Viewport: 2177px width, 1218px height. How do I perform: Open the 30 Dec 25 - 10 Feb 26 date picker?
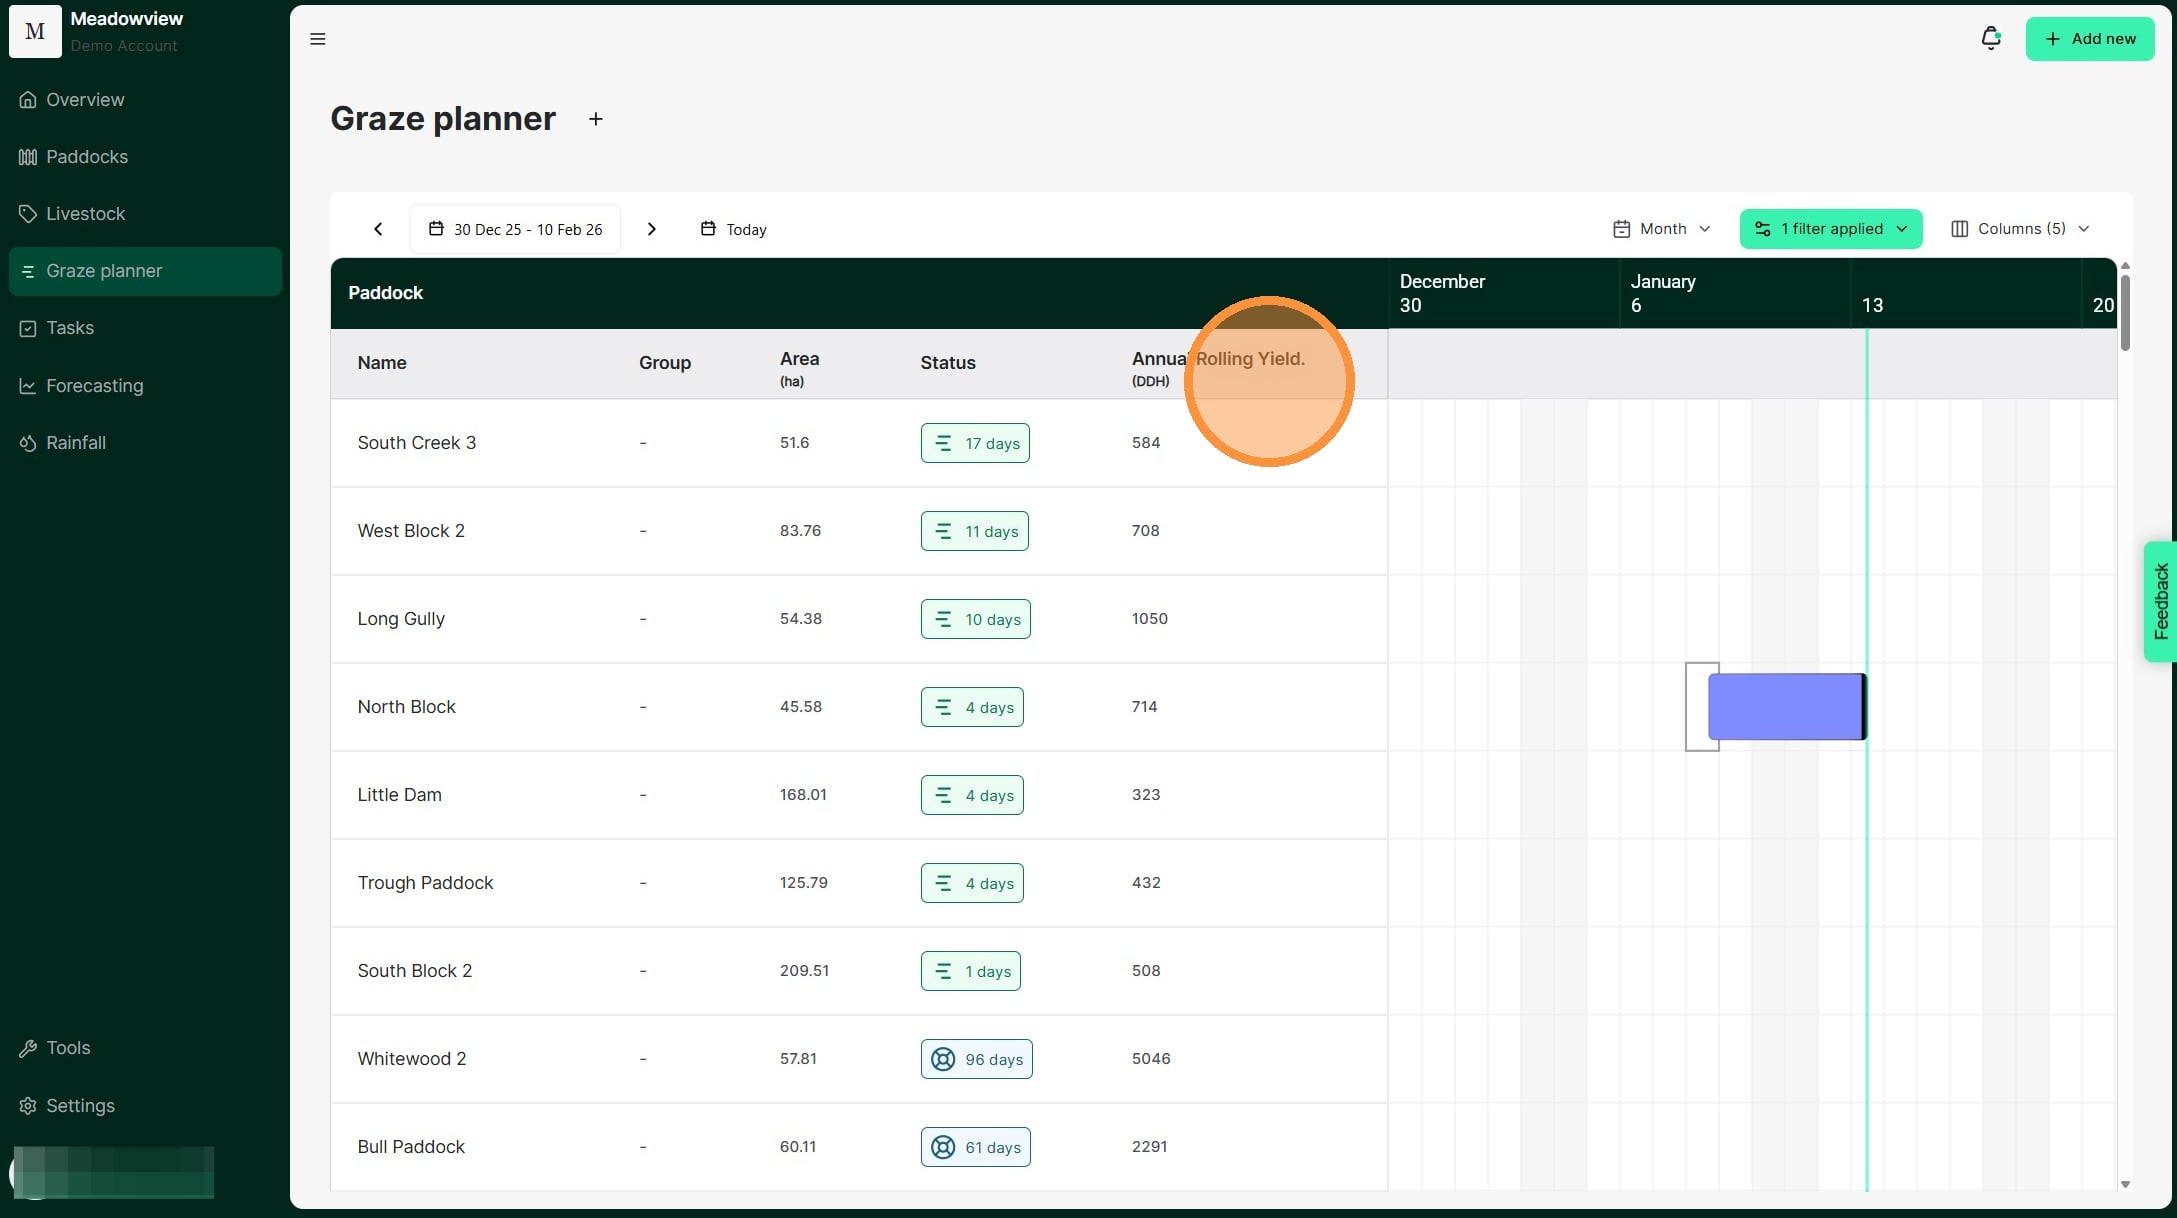515,229
